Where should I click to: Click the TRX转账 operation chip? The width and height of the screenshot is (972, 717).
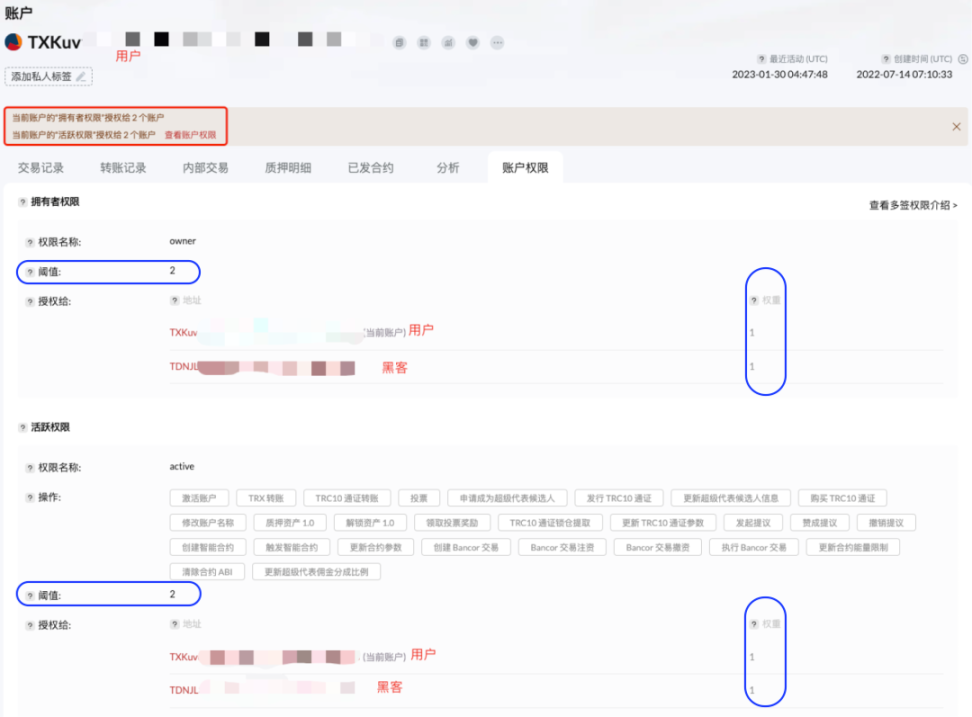264,497
